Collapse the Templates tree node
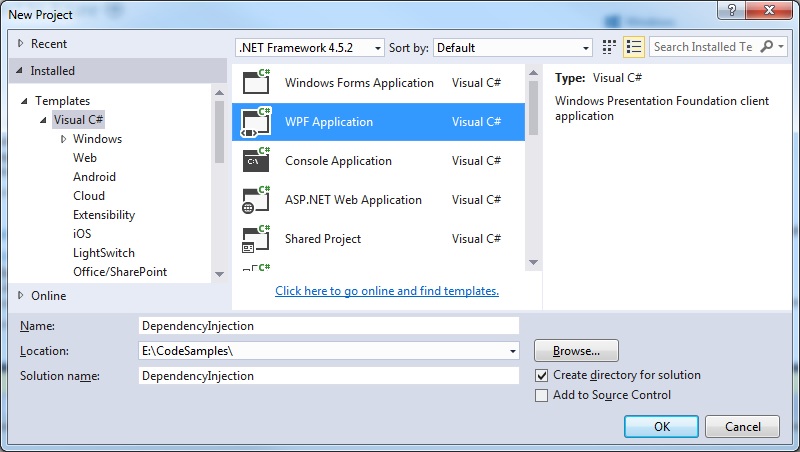The width and height of the screenshot is (800, 452). tap(24, 101)
